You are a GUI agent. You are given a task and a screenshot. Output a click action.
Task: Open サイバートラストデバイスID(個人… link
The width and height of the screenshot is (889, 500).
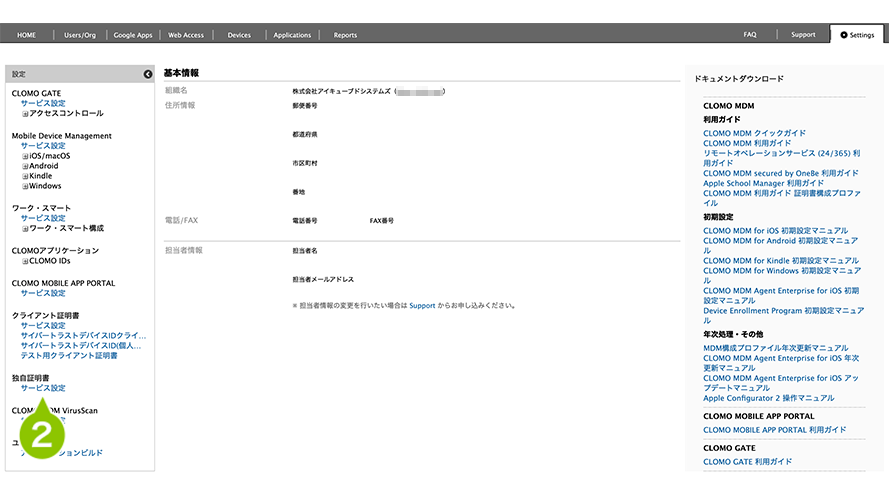tap(81, 346)
